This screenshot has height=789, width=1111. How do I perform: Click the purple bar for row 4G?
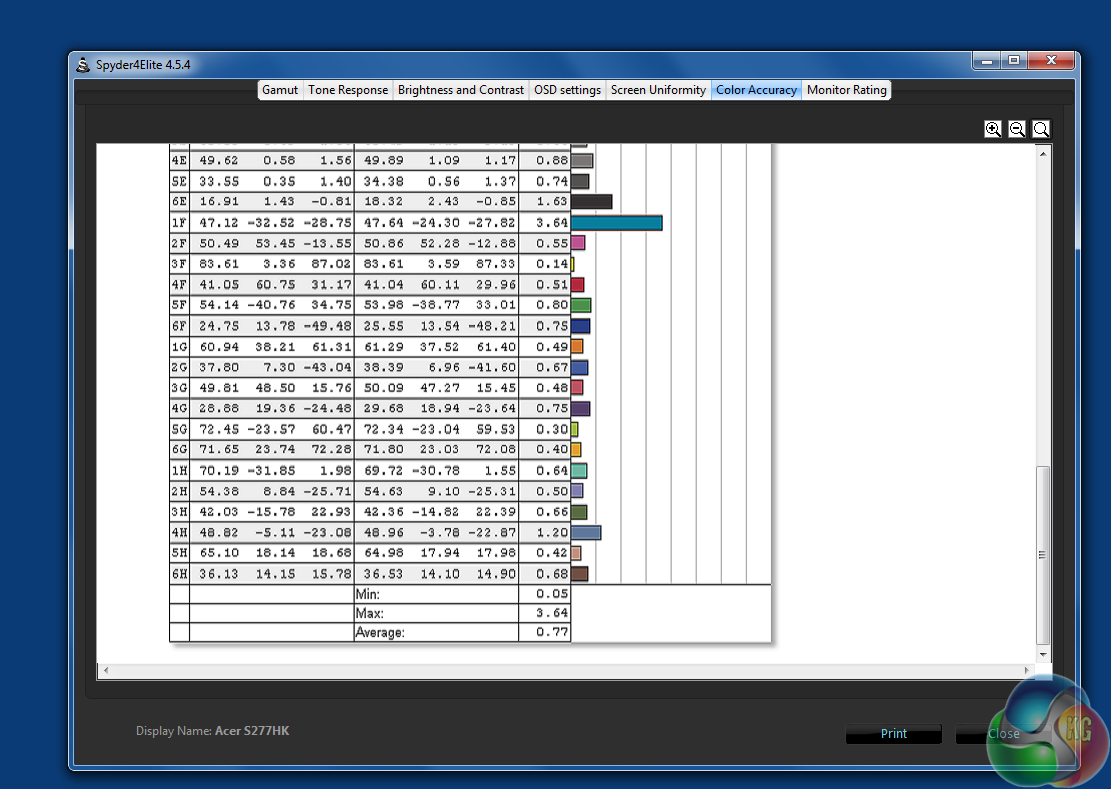pos(580,409)
